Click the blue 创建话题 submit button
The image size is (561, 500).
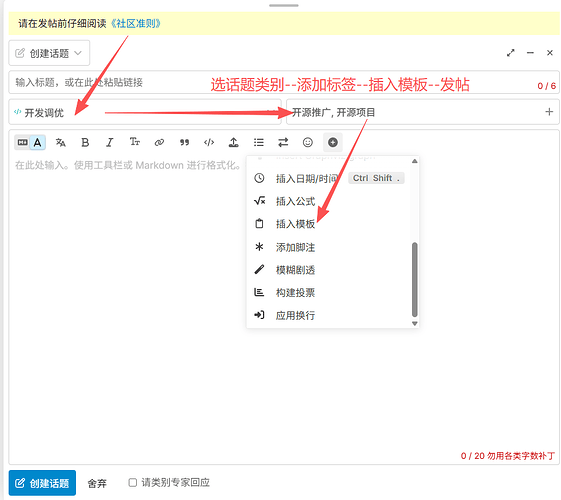tap(42, 483)
